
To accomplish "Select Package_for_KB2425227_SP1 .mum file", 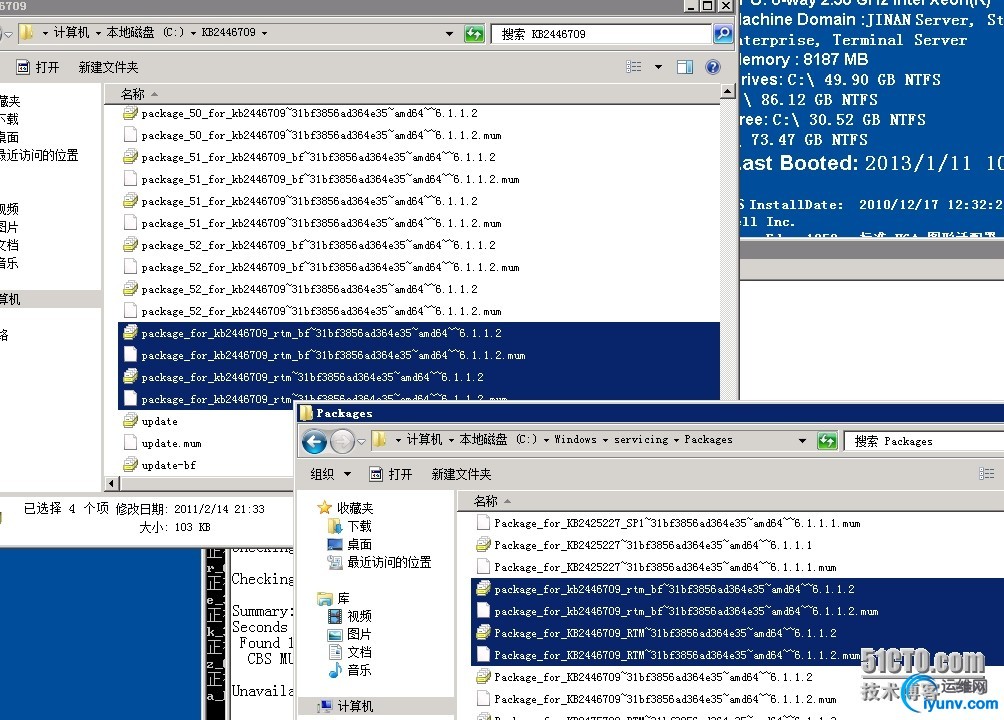I will pyautogui.click(x=669, y=523).
